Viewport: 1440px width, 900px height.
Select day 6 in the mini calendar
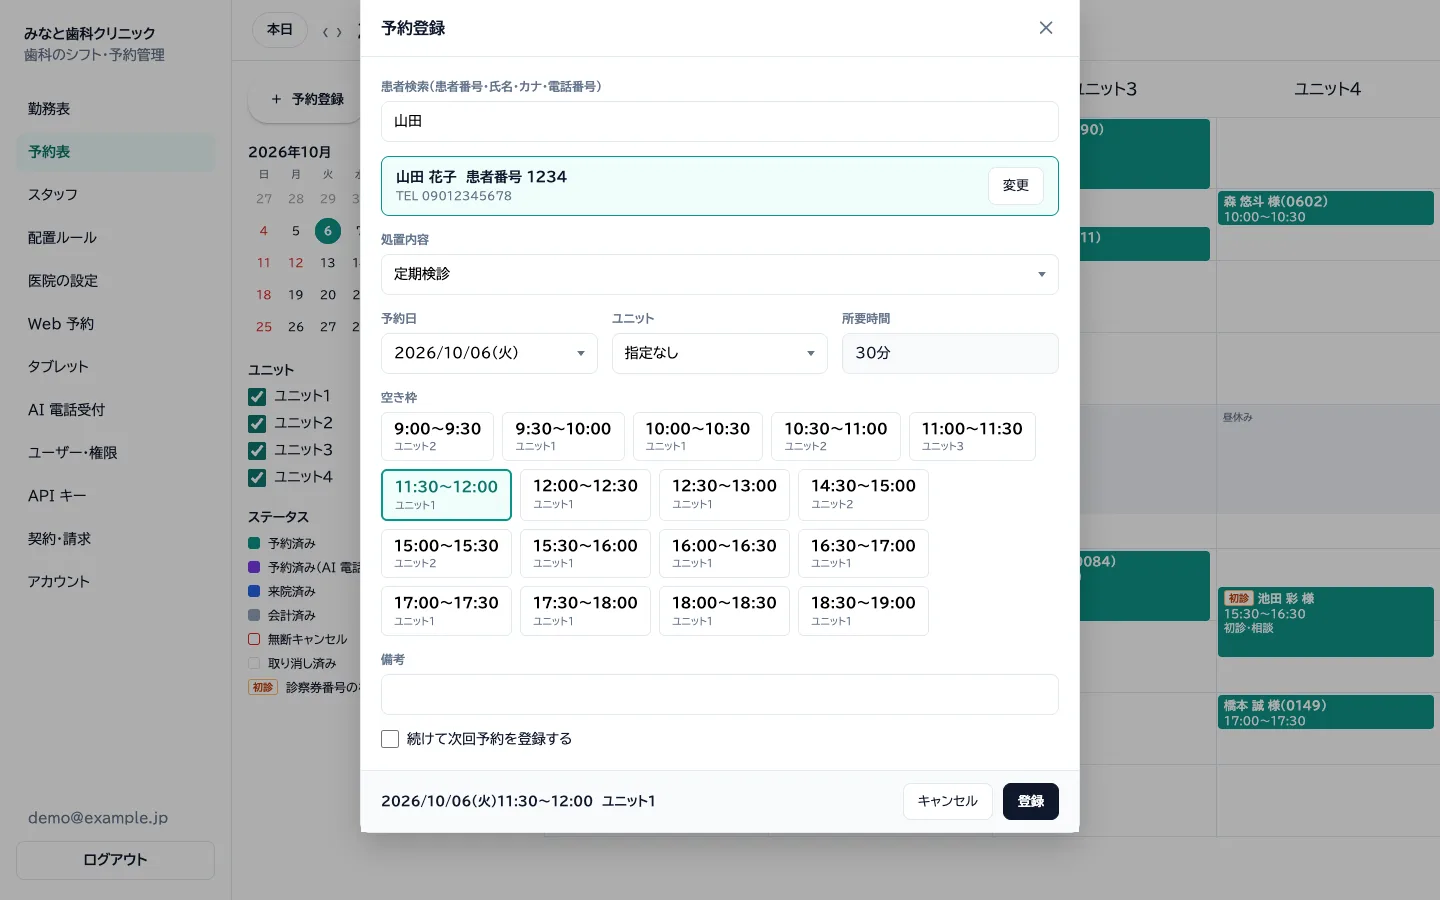[x=327, y=231]
